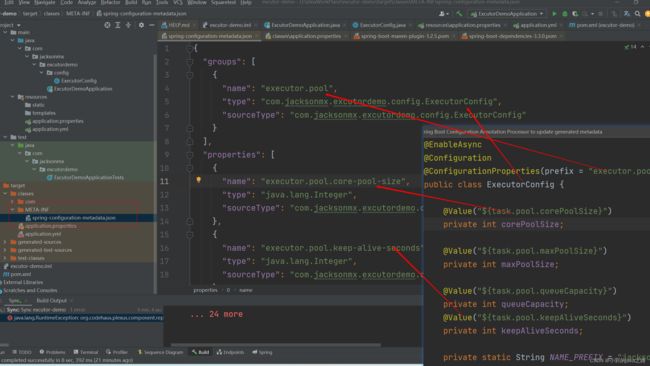650x366 pixels.
Task: Open the ExcutorDemoApplication run configuration dropdown
Action: tap(507, 14)
